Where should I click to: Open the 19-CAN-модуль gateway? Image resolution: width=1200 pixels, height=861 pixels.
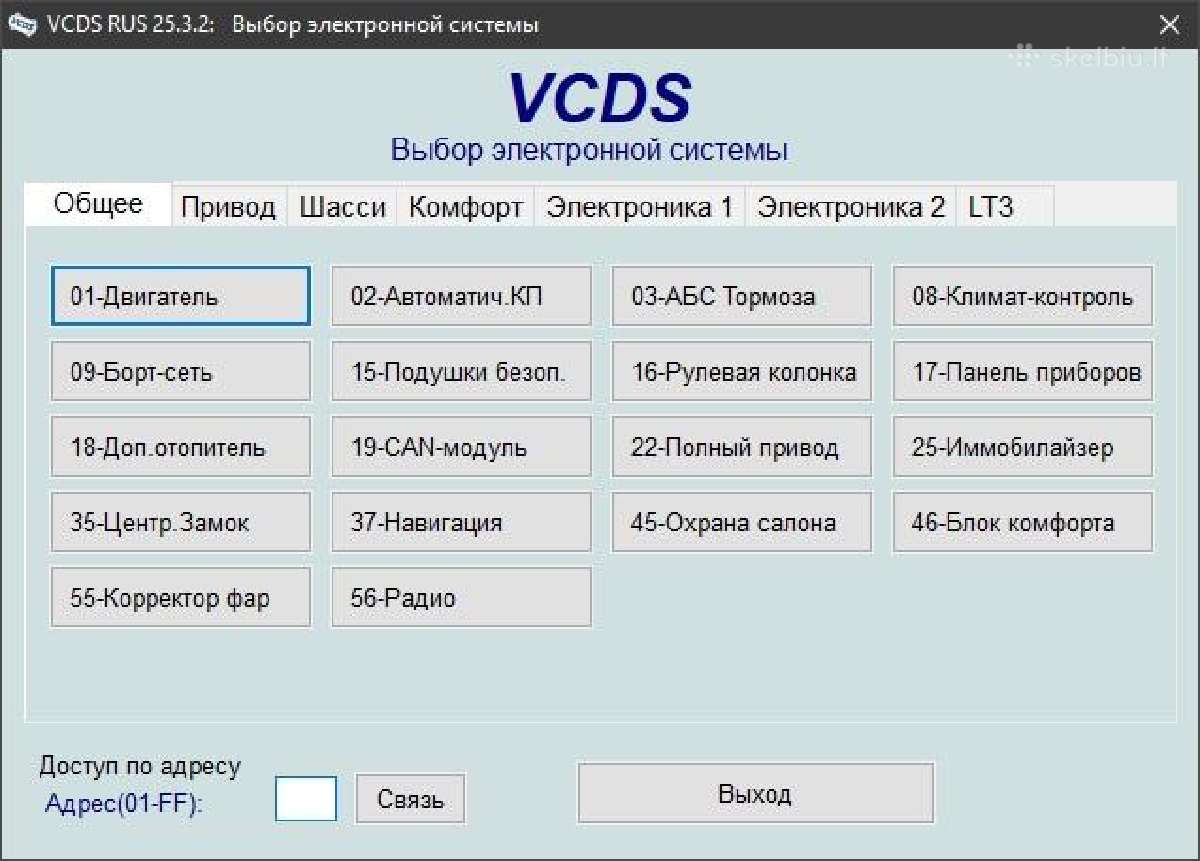[461, 447]
